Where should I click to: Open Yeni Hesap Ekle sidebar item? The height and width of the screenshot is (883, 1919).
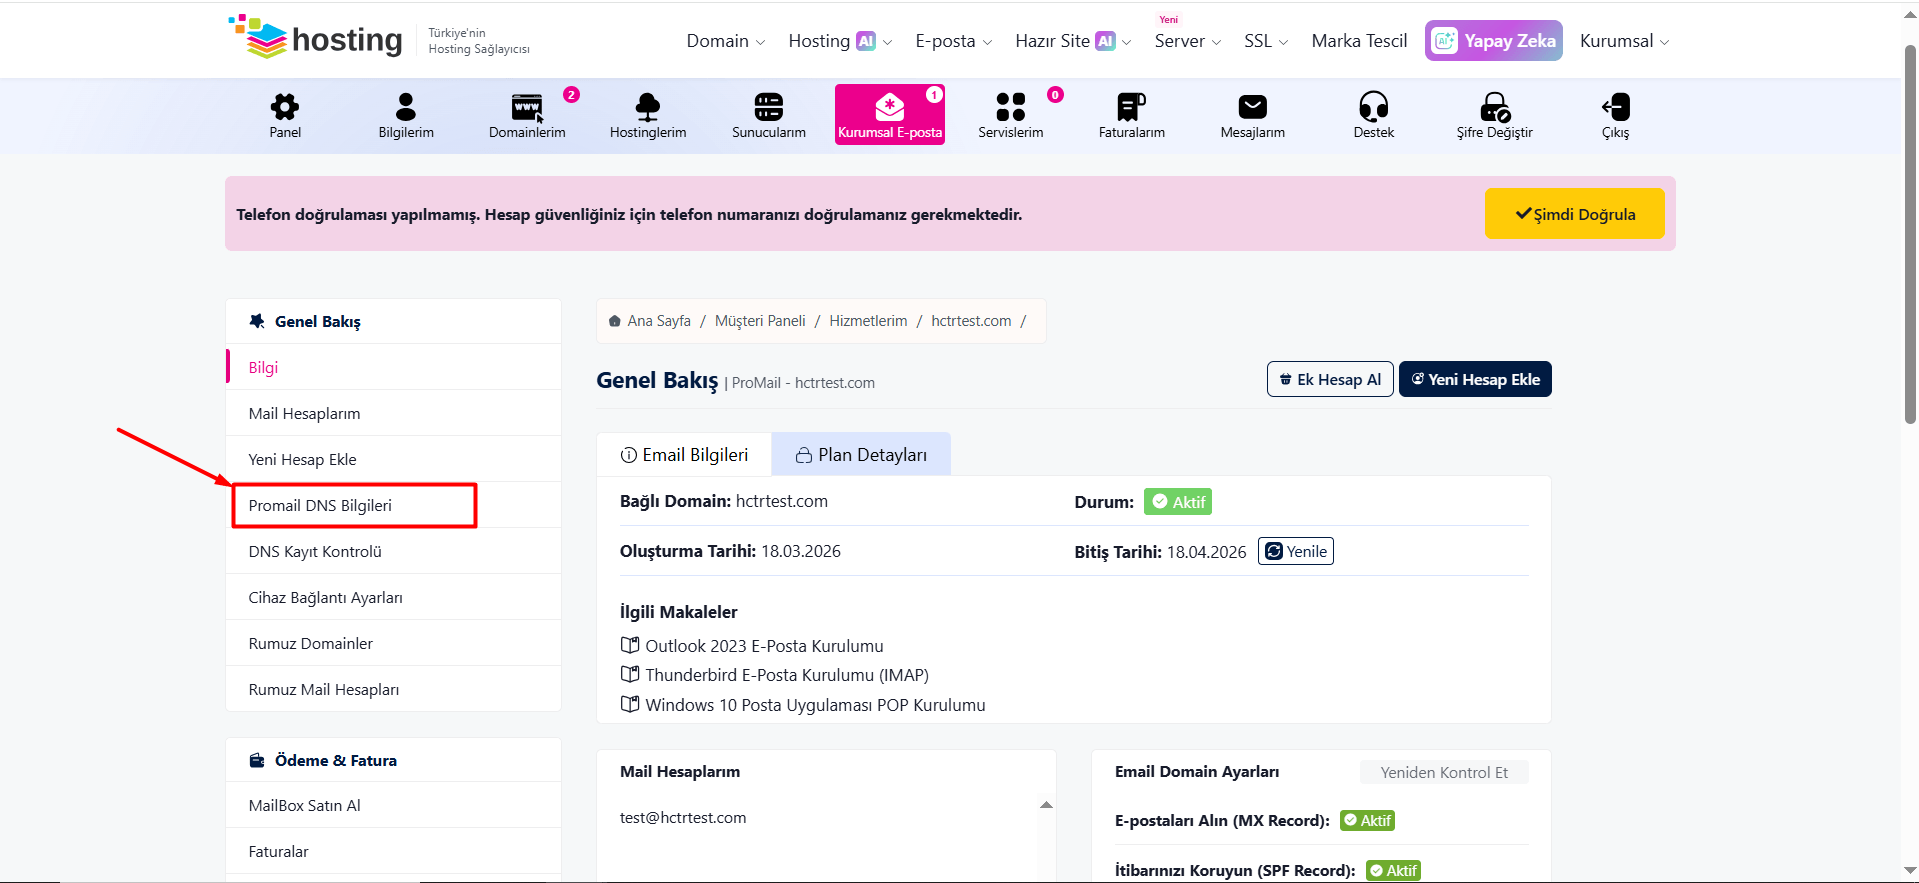(393, 459)
